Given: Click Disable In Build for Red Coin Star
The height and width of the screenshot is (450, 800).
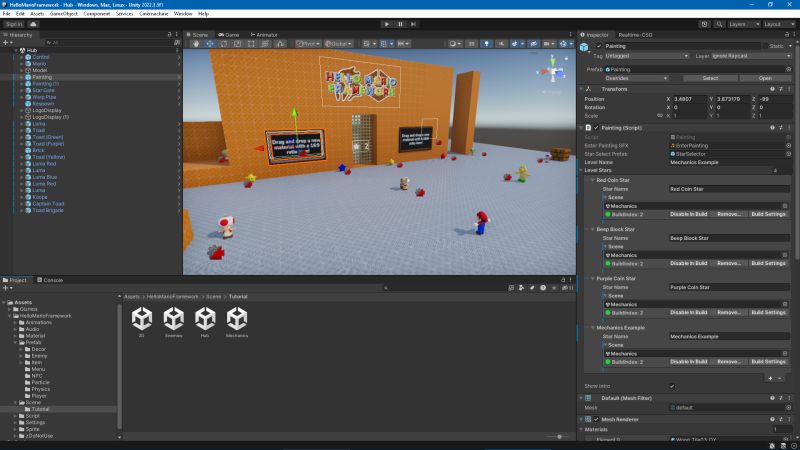Looking at the screenshot, I should coord(688,214).
